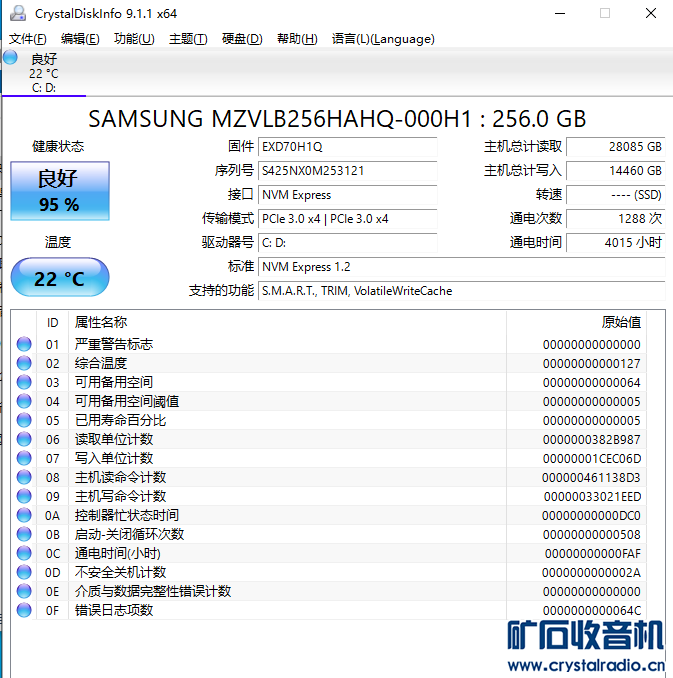Click raw value 0000000382B987
This screenshot has width=673, height=678.
592,440
